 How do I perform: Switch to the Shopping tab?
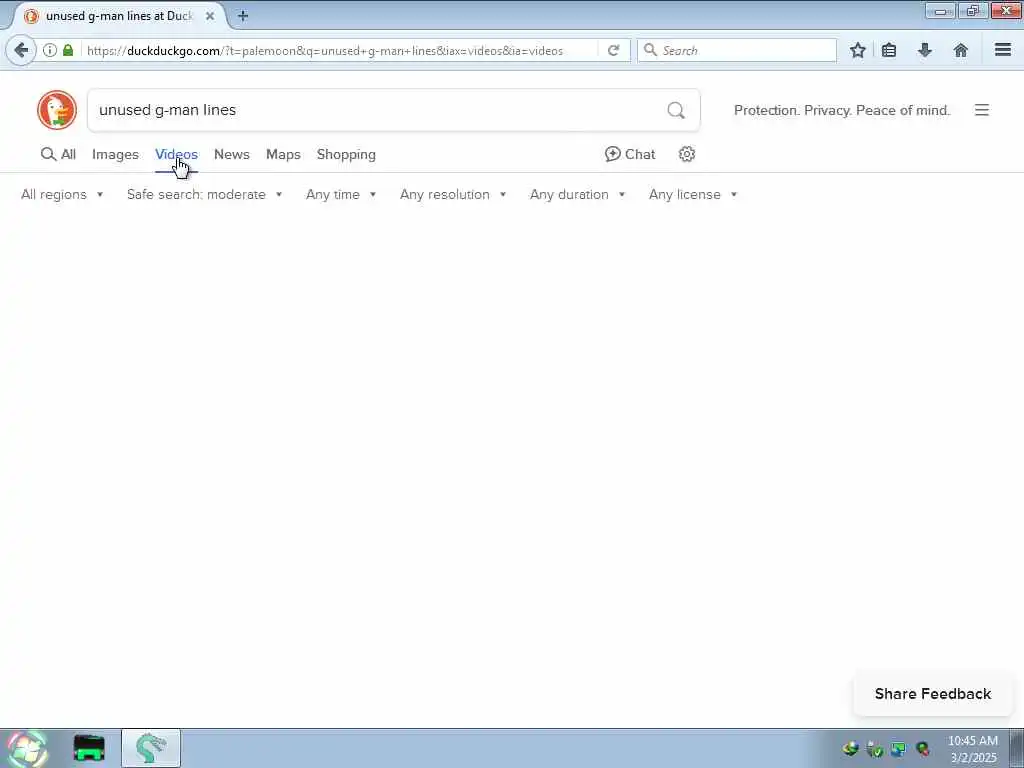point(346,155)
